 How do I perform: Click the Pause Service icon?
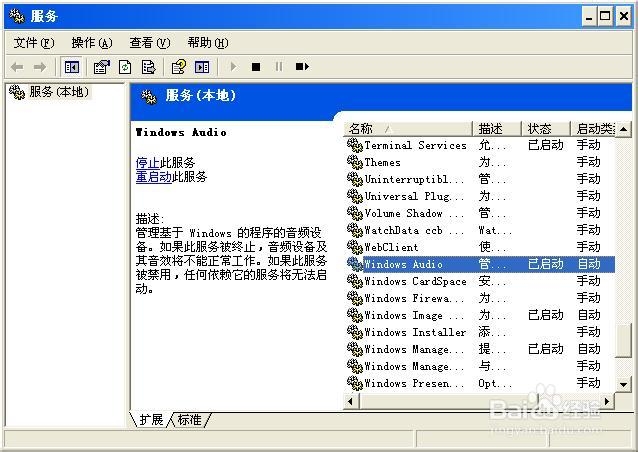point(279,66)
